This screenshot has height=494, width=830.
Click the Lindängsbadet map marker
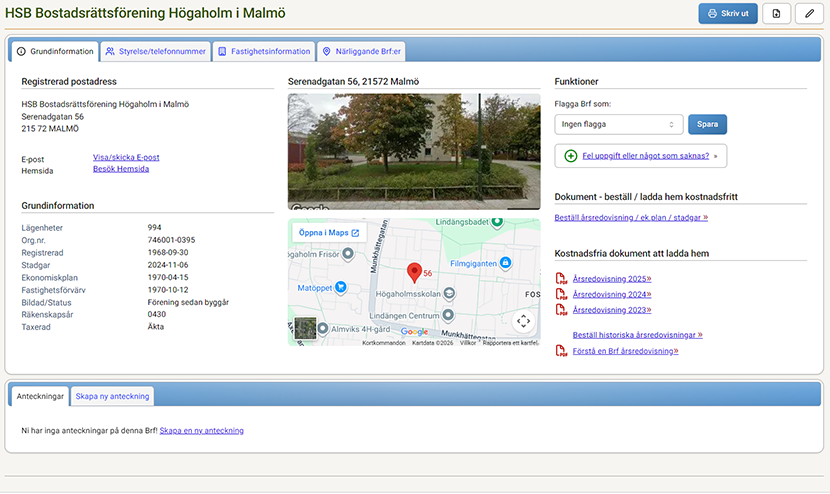click(x=497, y=222)
